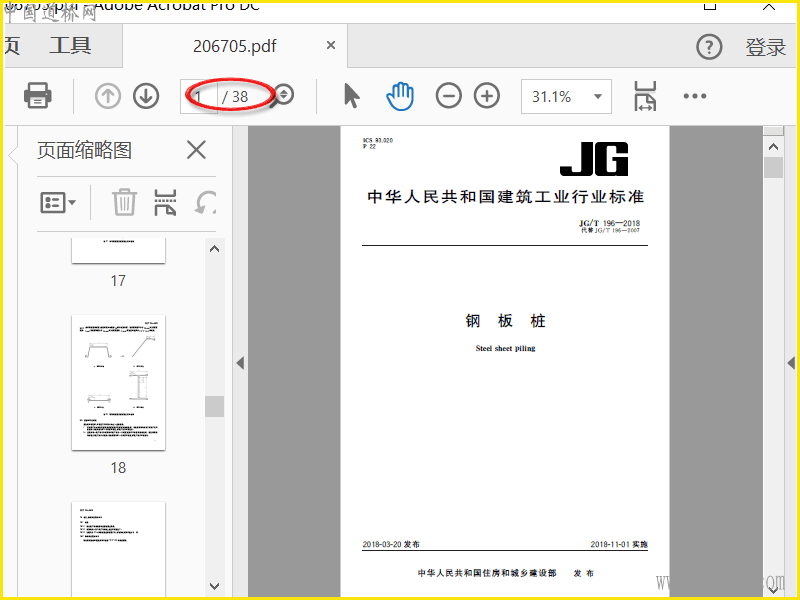Screen dimensions: 800x600
Task: Select the page 17 thumbnail
Action: pyautogui.click(x=118, y=251)
